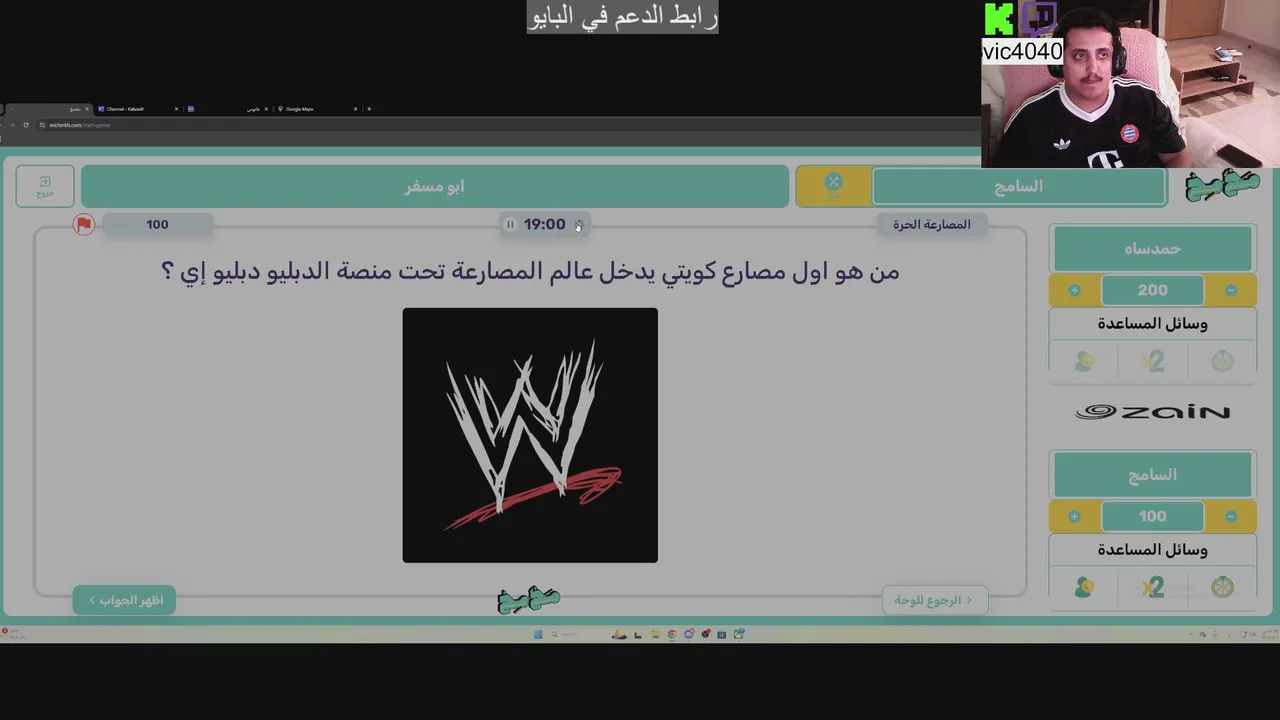Click the ابو مسفر header bar

click(x=435, y=186)
